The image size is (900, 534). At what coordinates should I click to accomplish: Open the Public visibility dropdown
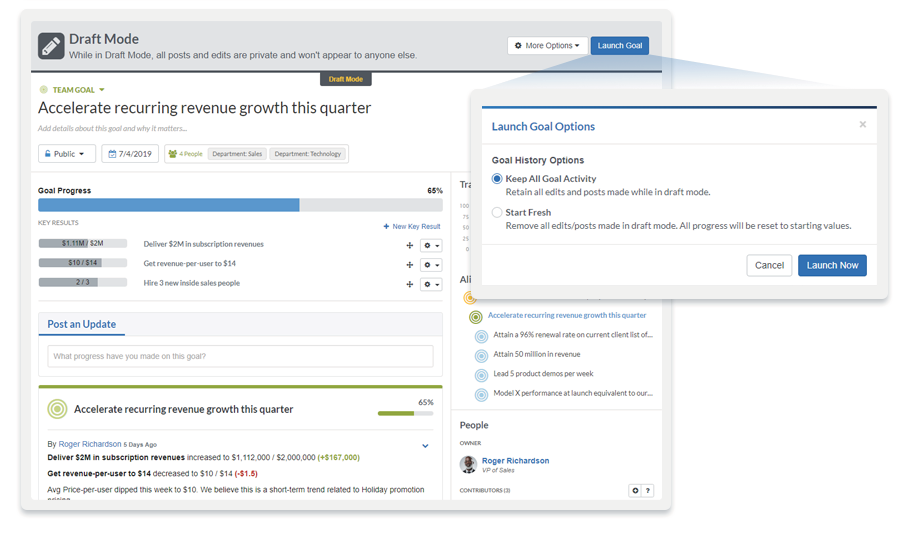click(67, 154)
